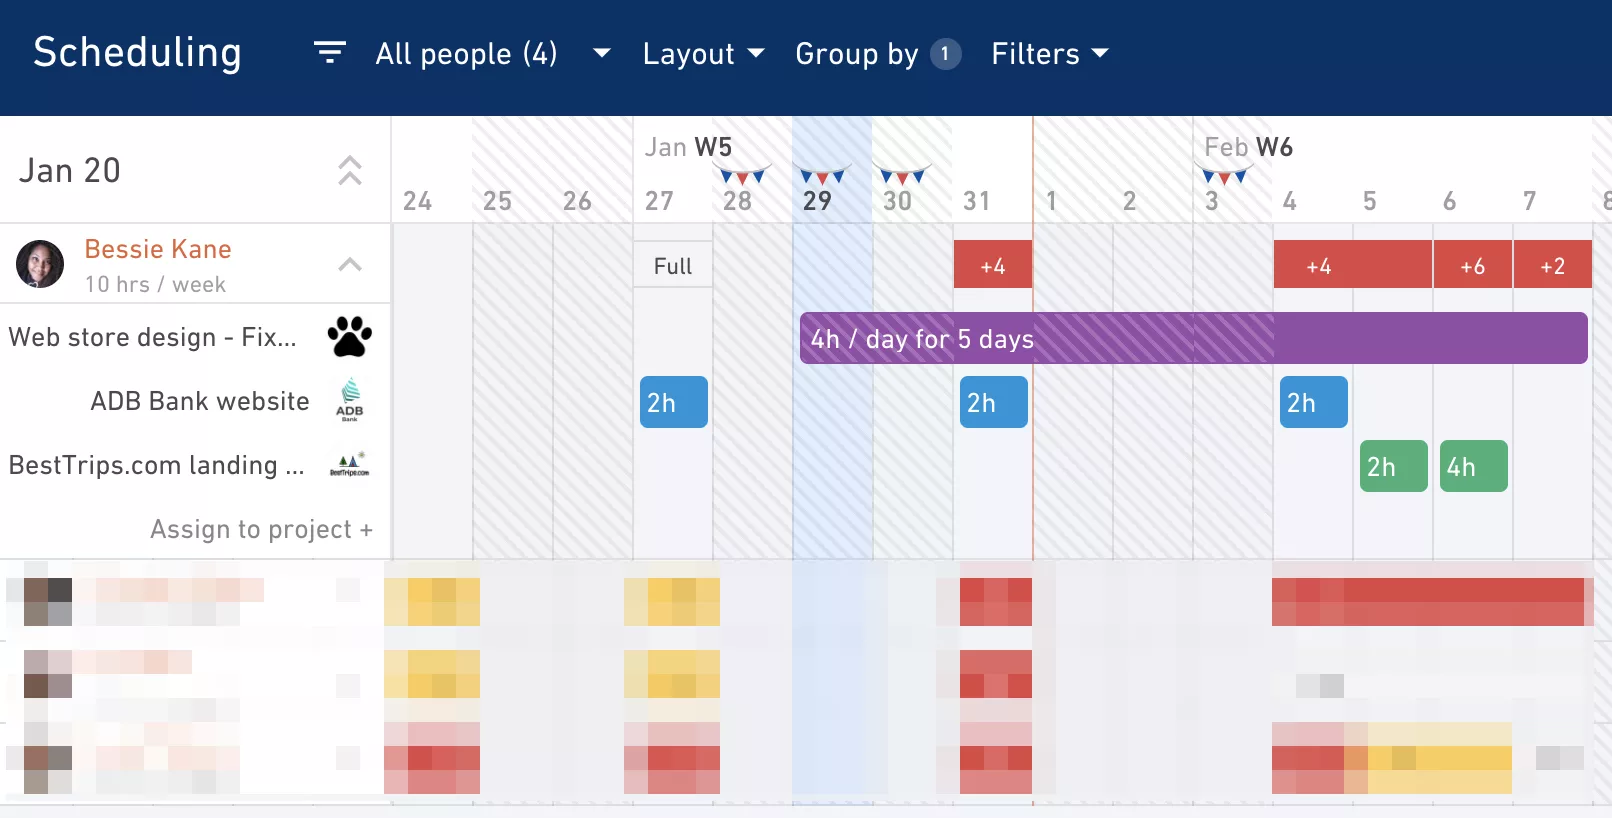This screenshot has width=1612, height=818.
Task: Select day 29 in the timeline header
Action: pyautogui.click(x=817, y=201)
